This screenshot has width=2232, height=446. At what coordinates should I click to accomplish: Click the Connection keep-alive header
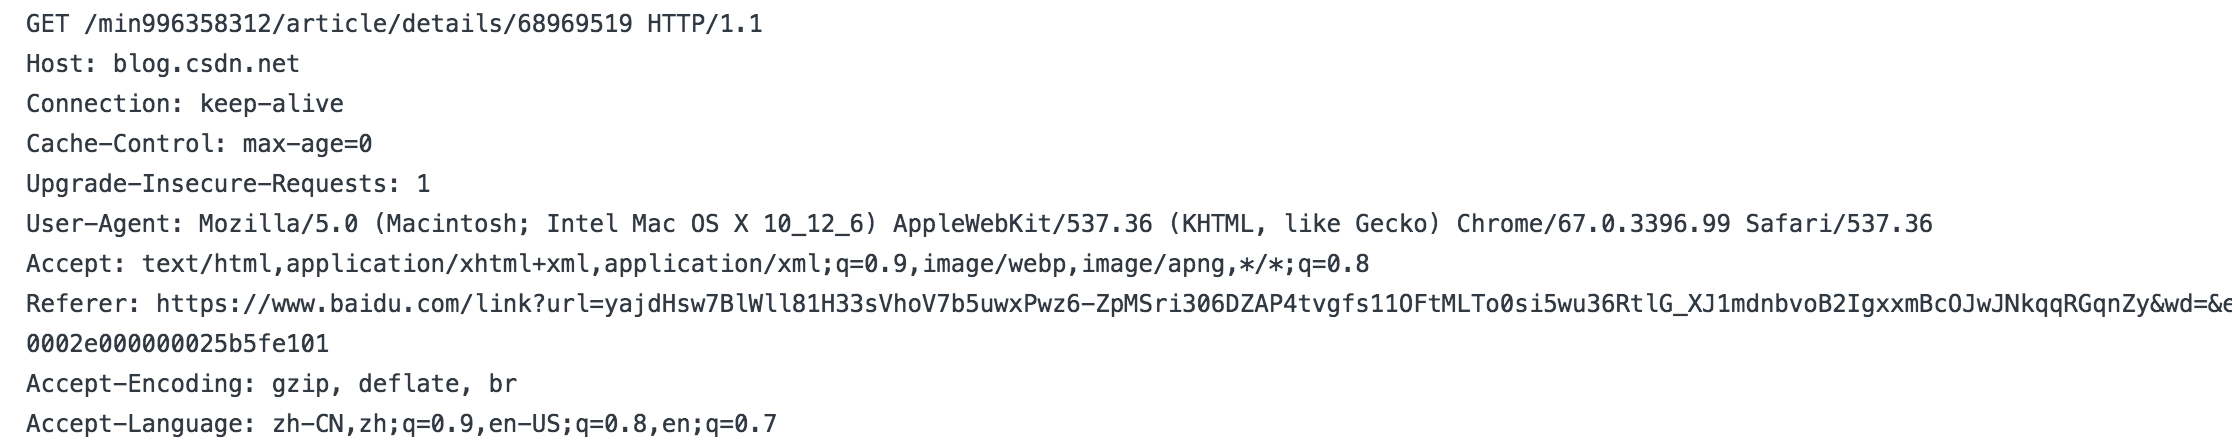pyautogui.click(x=185, y=104)
